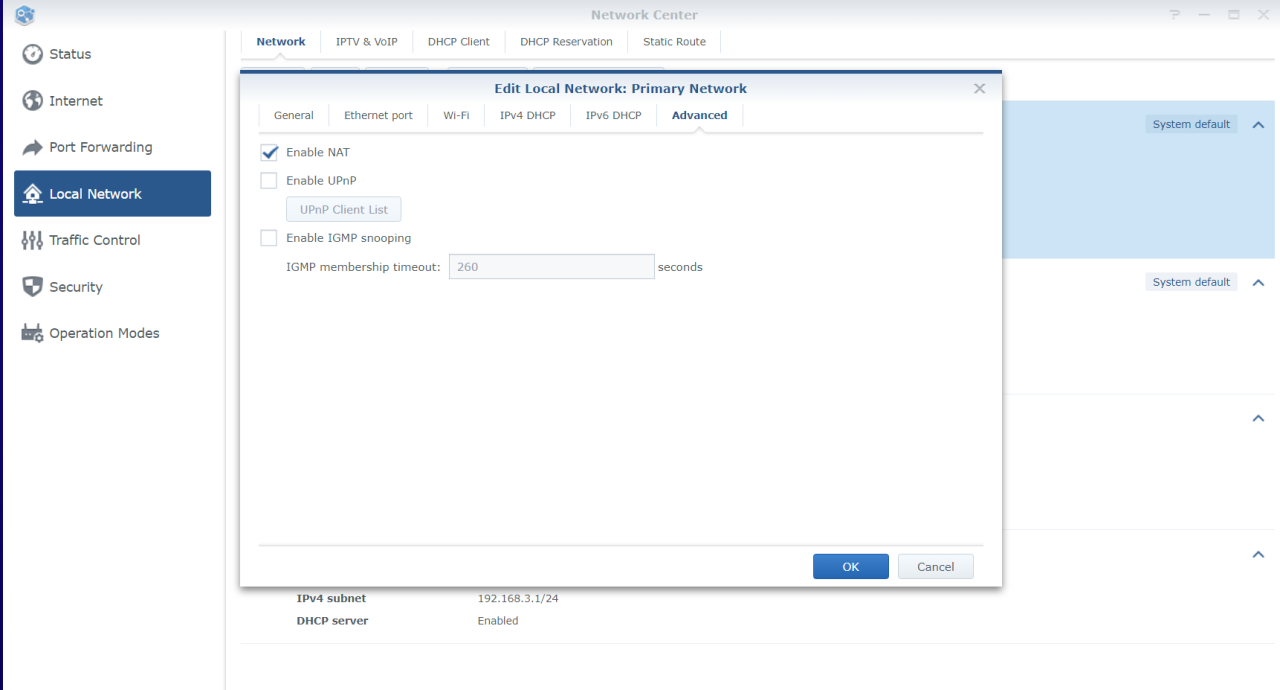The width and height of the screenshot is (1280, 690).
Task: Open the Ethernet port tab
Action: tap(378, 115)
